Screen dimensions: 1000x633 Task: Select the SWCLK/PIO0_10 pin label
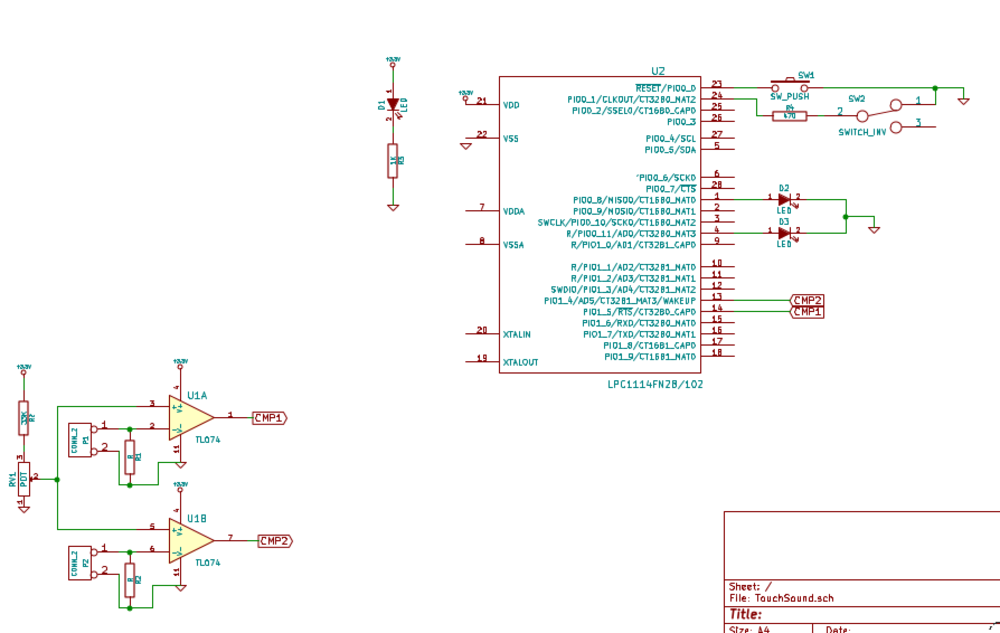tap(617, 222)
